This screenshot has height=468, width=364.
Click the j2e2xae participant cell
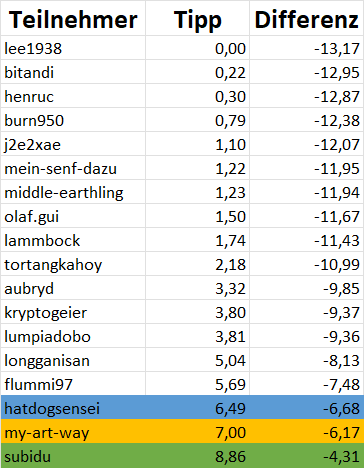tap(73, 144)
